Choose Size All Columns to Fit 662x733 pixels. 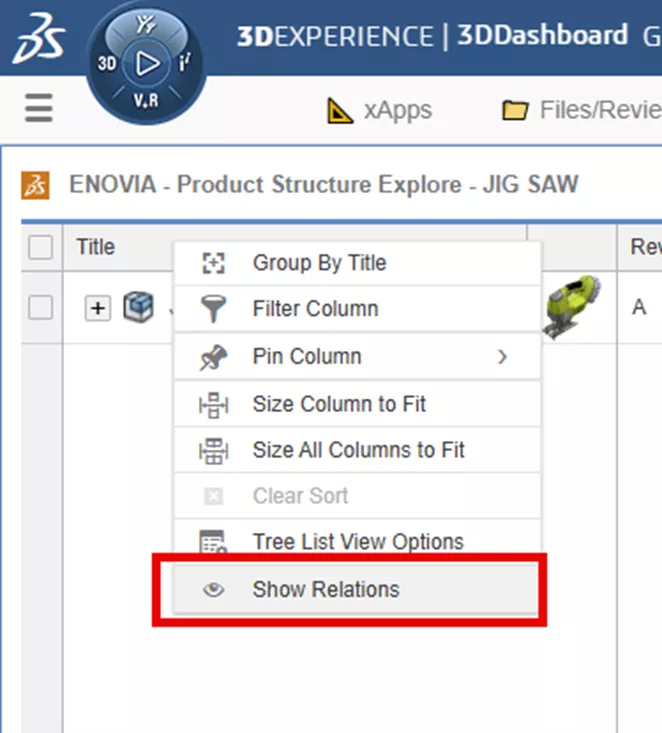click(358, 450)
